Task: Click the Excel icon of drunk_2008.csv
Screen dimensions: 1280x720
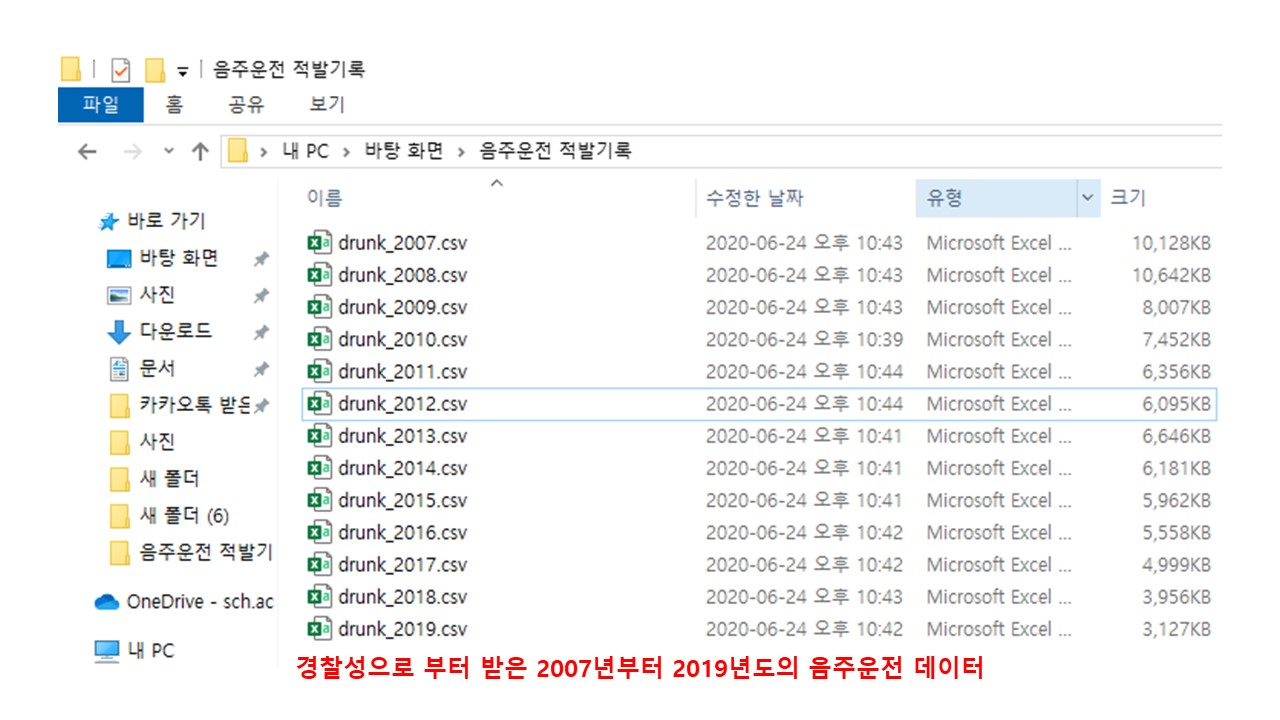Action: click(x=319, y=274)
